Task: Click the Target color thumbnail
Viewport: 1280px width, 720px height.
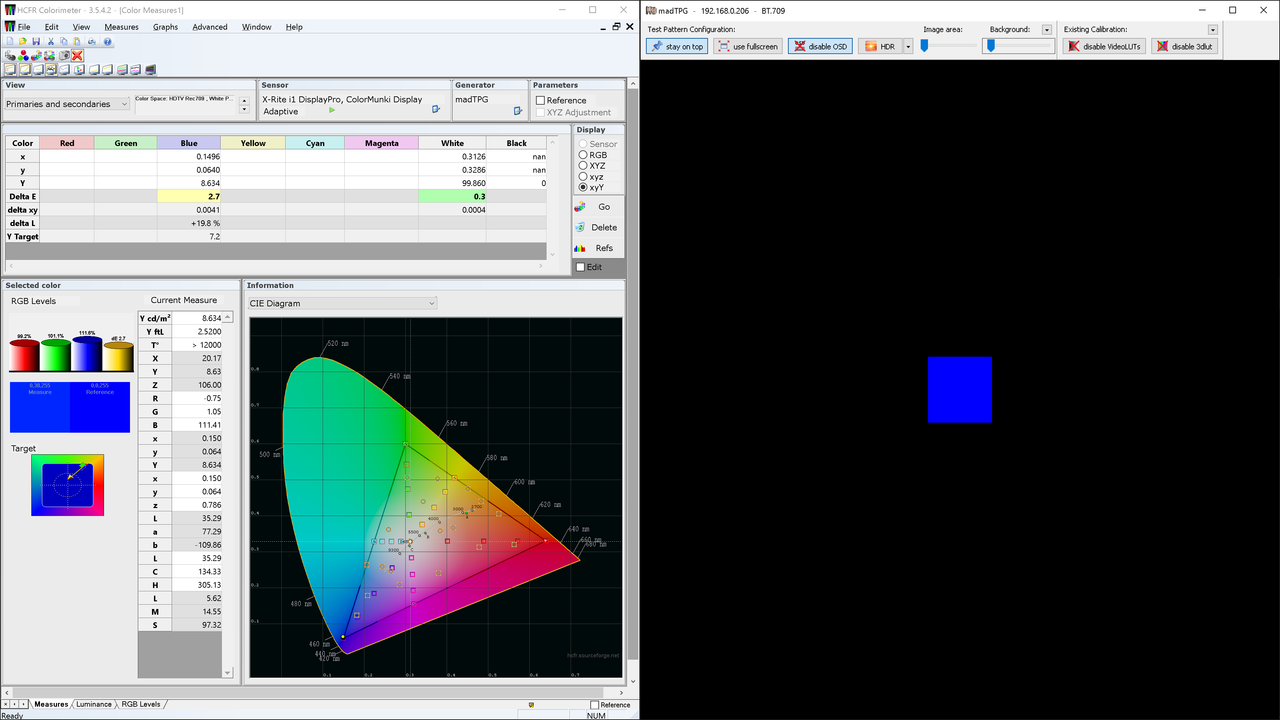Action: pyautogui.click(x=67, y=485)
